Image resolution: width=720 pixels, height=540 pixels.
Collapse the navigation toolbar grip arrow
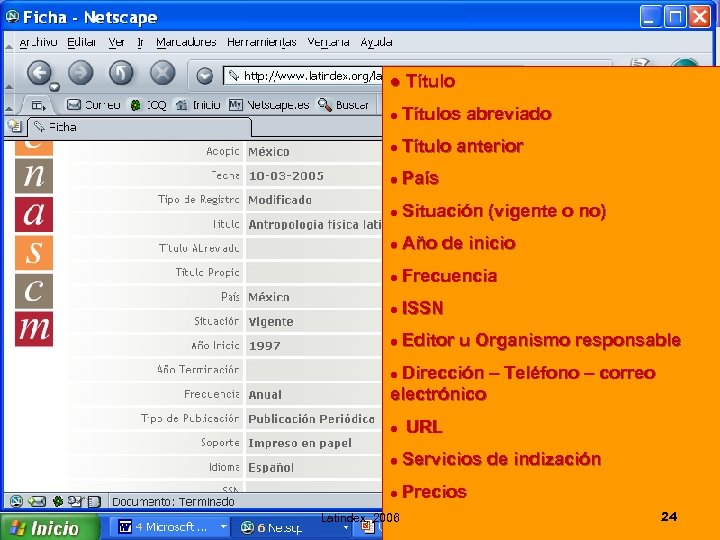[9, 86]
